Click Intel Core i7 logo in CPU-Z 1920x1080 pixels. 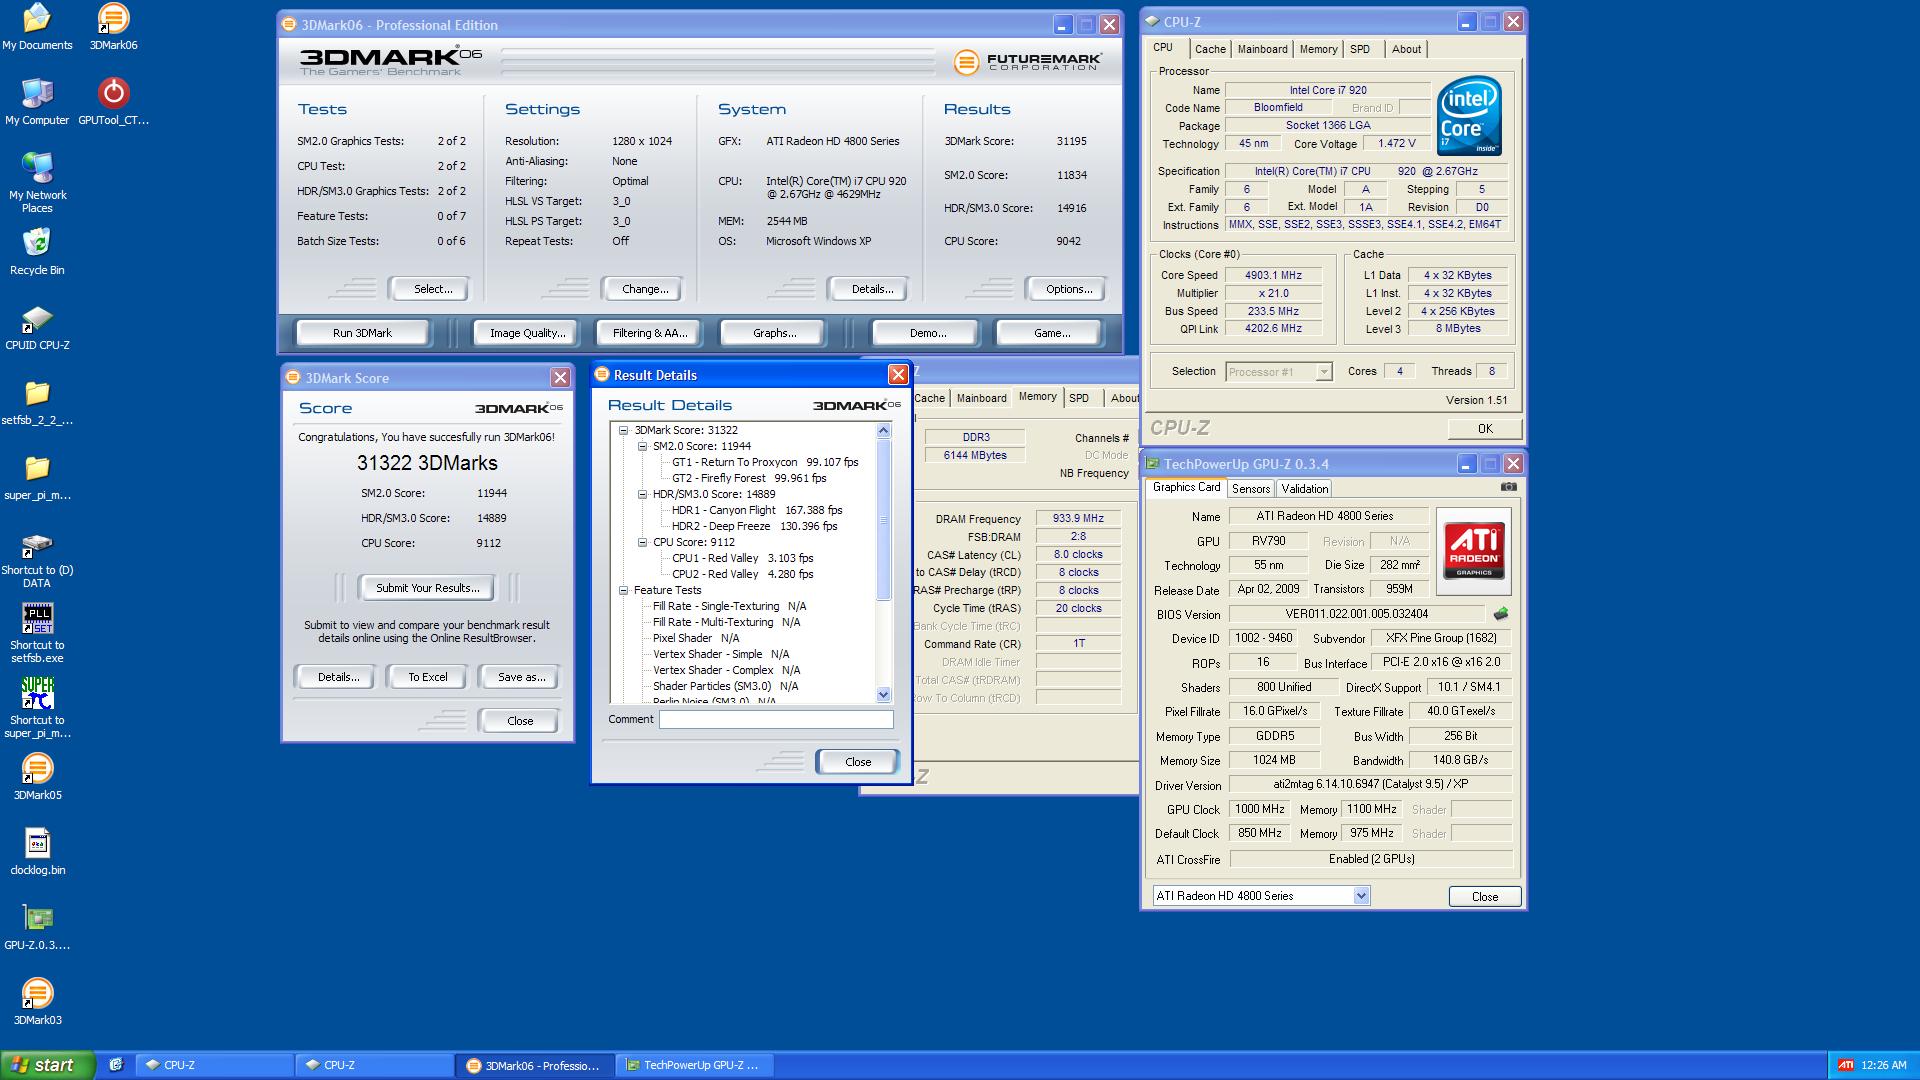point(1469,116)
